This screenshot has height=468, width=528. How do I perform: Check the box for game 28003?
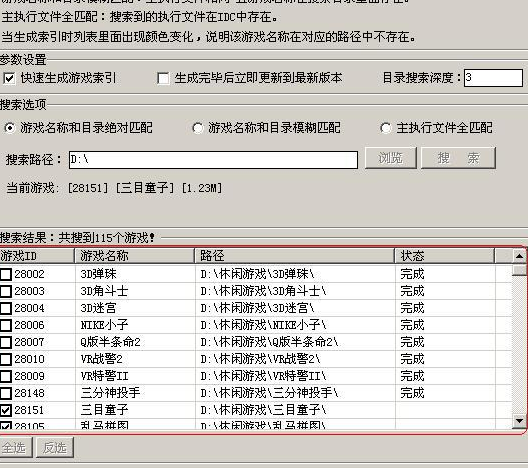point(6,291)
